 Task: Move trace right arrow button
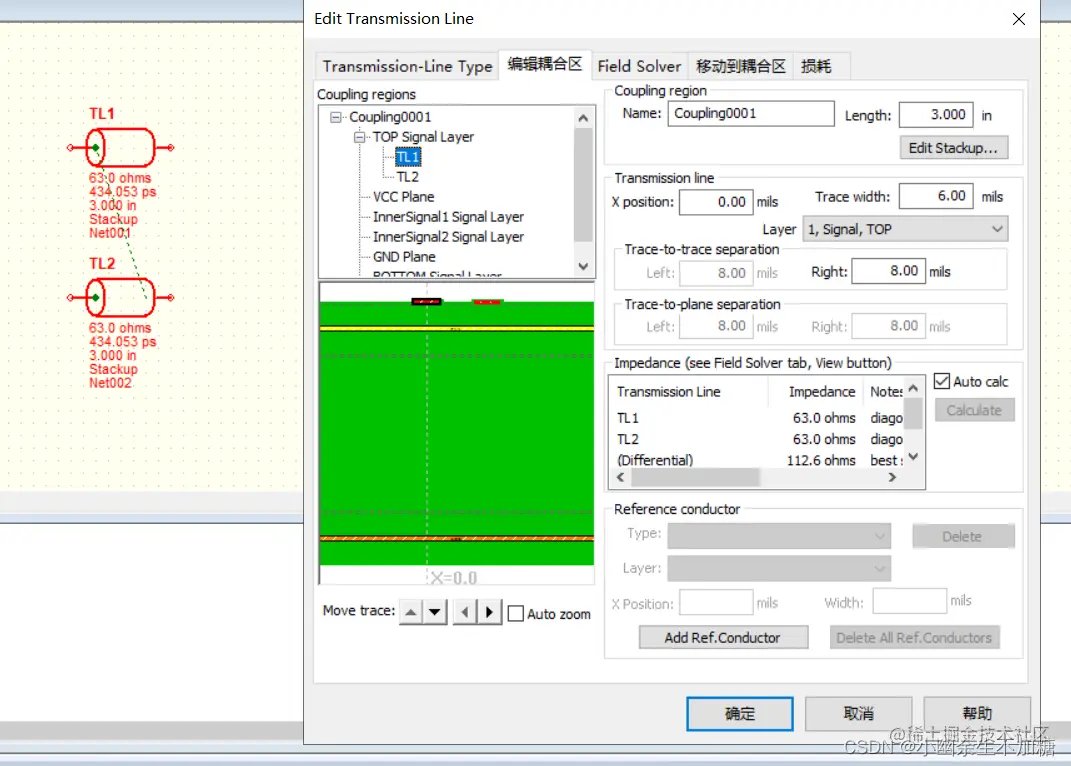pos(489,612)
